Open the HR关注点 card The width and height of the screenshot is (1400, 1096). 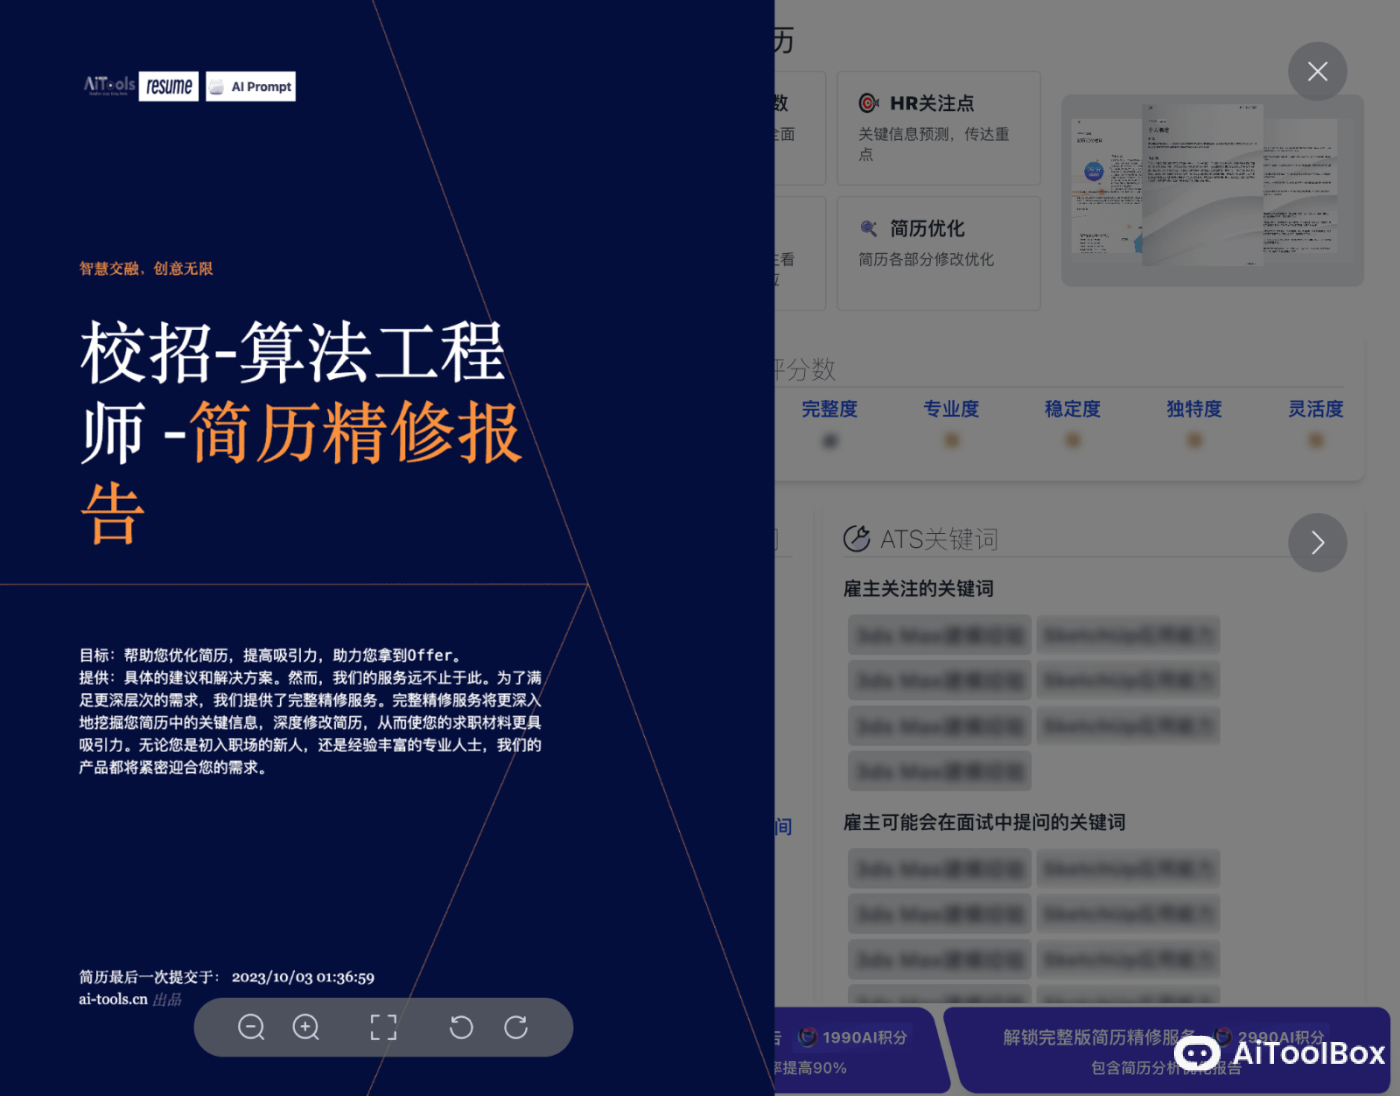(938, 128)
